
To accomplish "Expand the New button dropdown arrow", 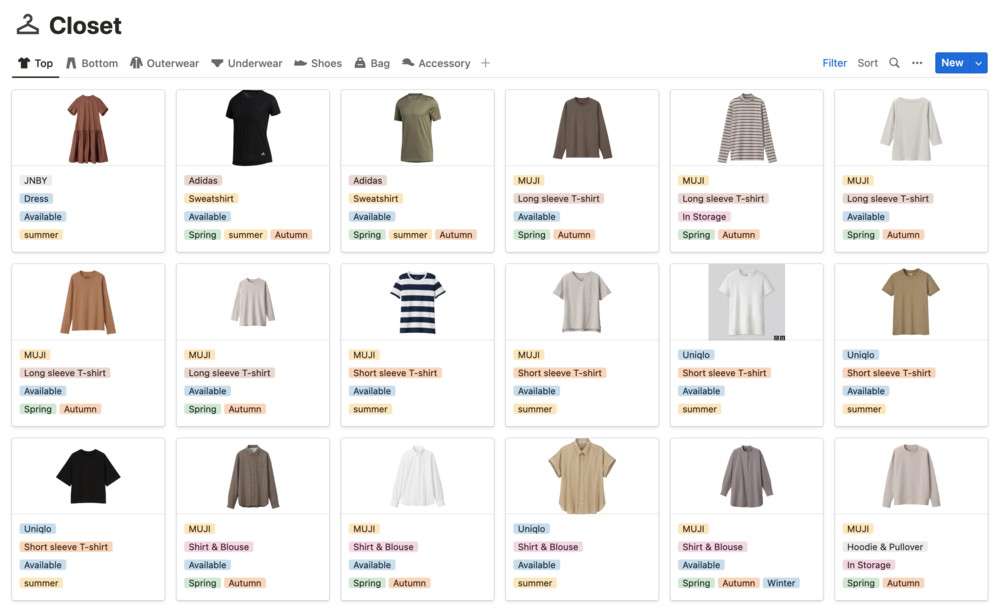I will pos(979,63).
